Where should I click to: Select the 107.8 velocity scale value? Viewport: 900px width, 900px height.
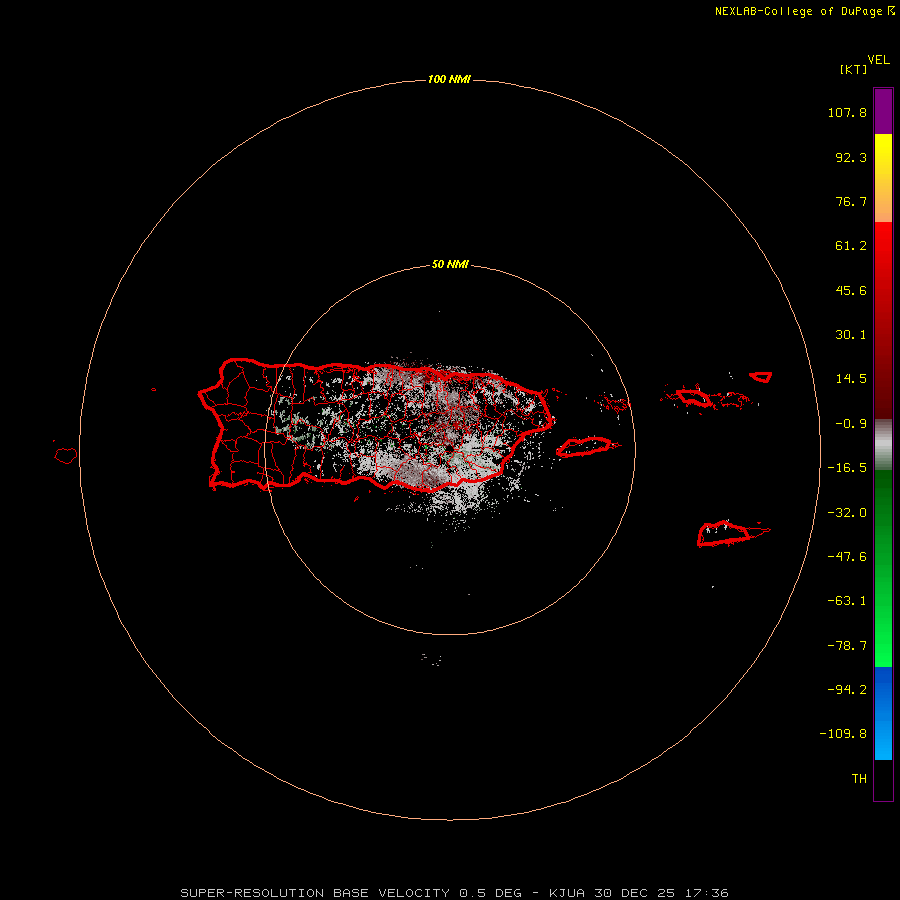point(847,112)
